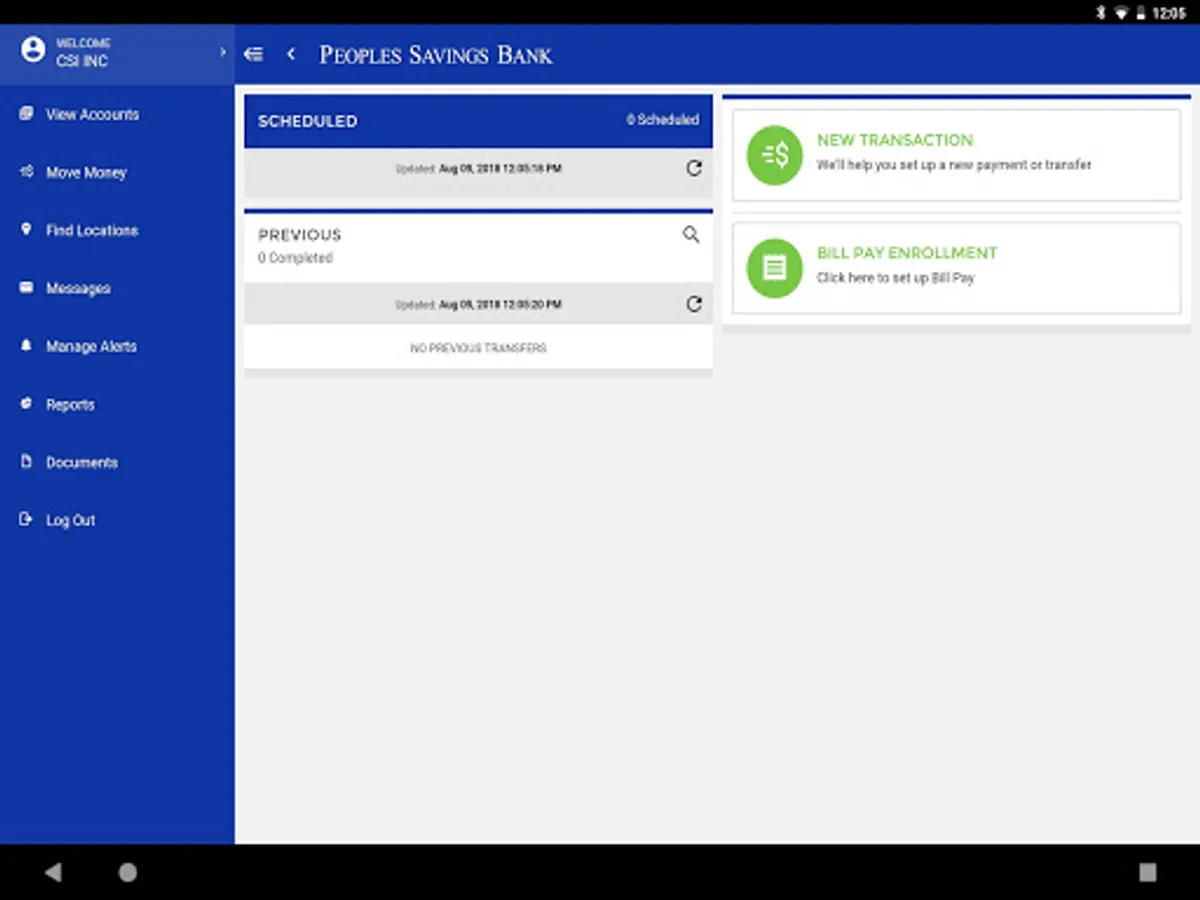Click the green Bill Pay Enrollment icon
Viewport: 1200px width, 900px height.
775,268
